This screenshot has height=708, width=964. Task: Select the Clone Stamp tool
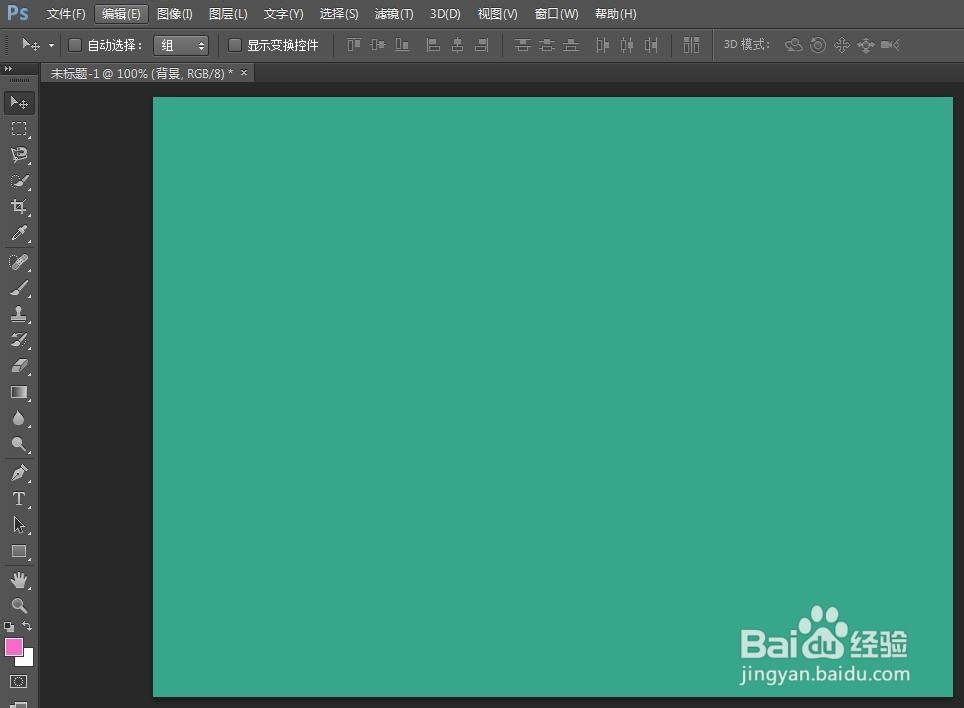click(x=19, y=314)
